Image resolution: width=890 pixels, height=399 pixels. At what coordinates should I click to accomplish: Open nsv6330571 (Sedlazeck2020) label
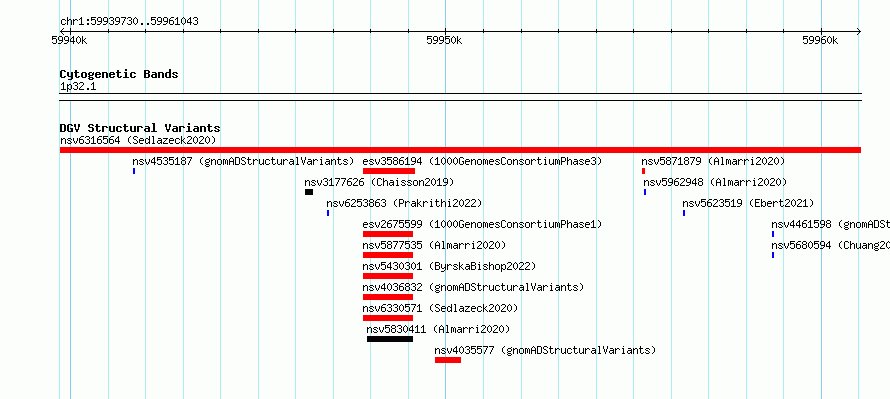tap(440, 308)
